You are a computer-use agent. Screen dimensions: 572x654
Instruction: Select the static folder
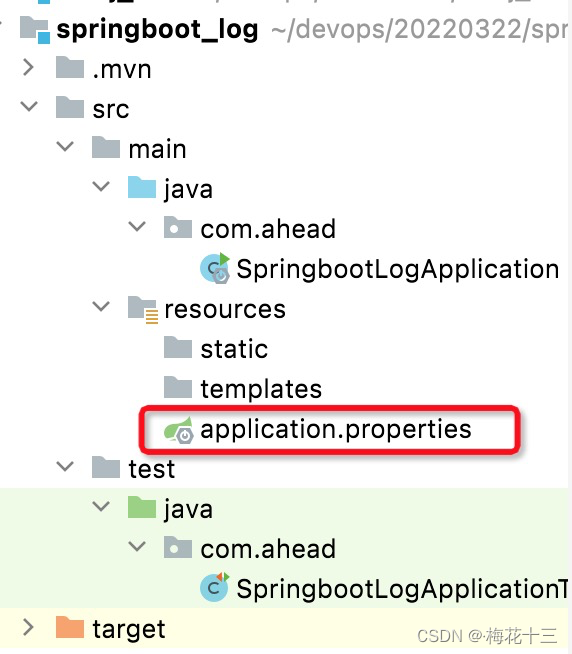[x=234, y=349]
